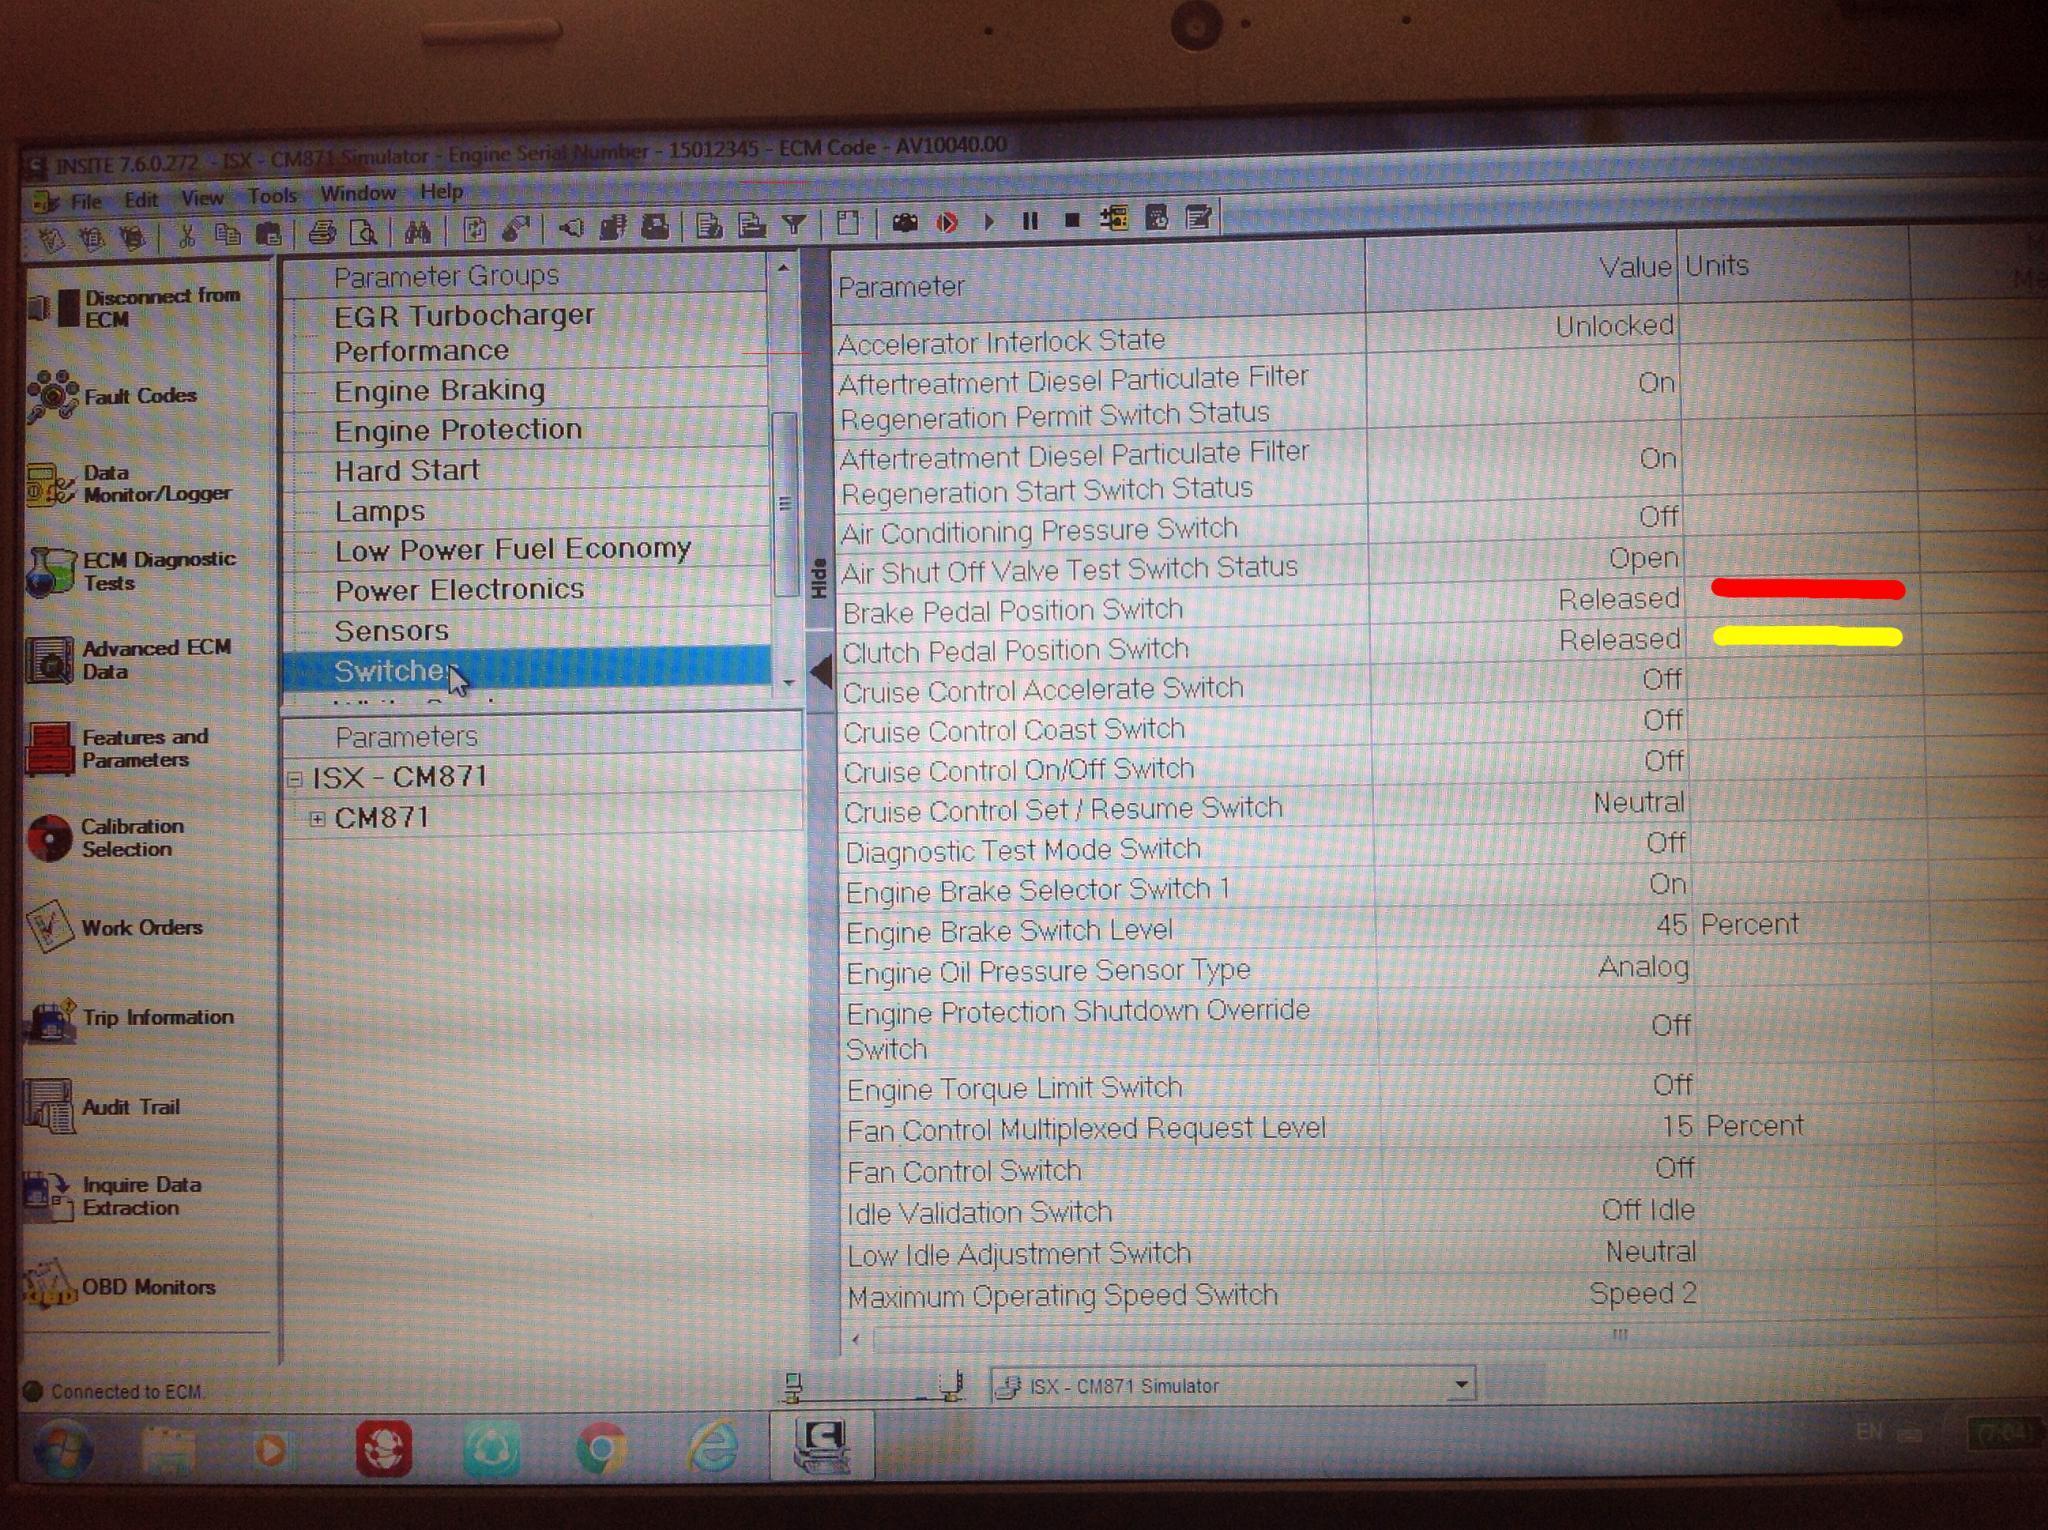This screenshot has height=1530, width=2048.
Task: Click the red record monitoring icon
Action: click(x=947, y=222)
